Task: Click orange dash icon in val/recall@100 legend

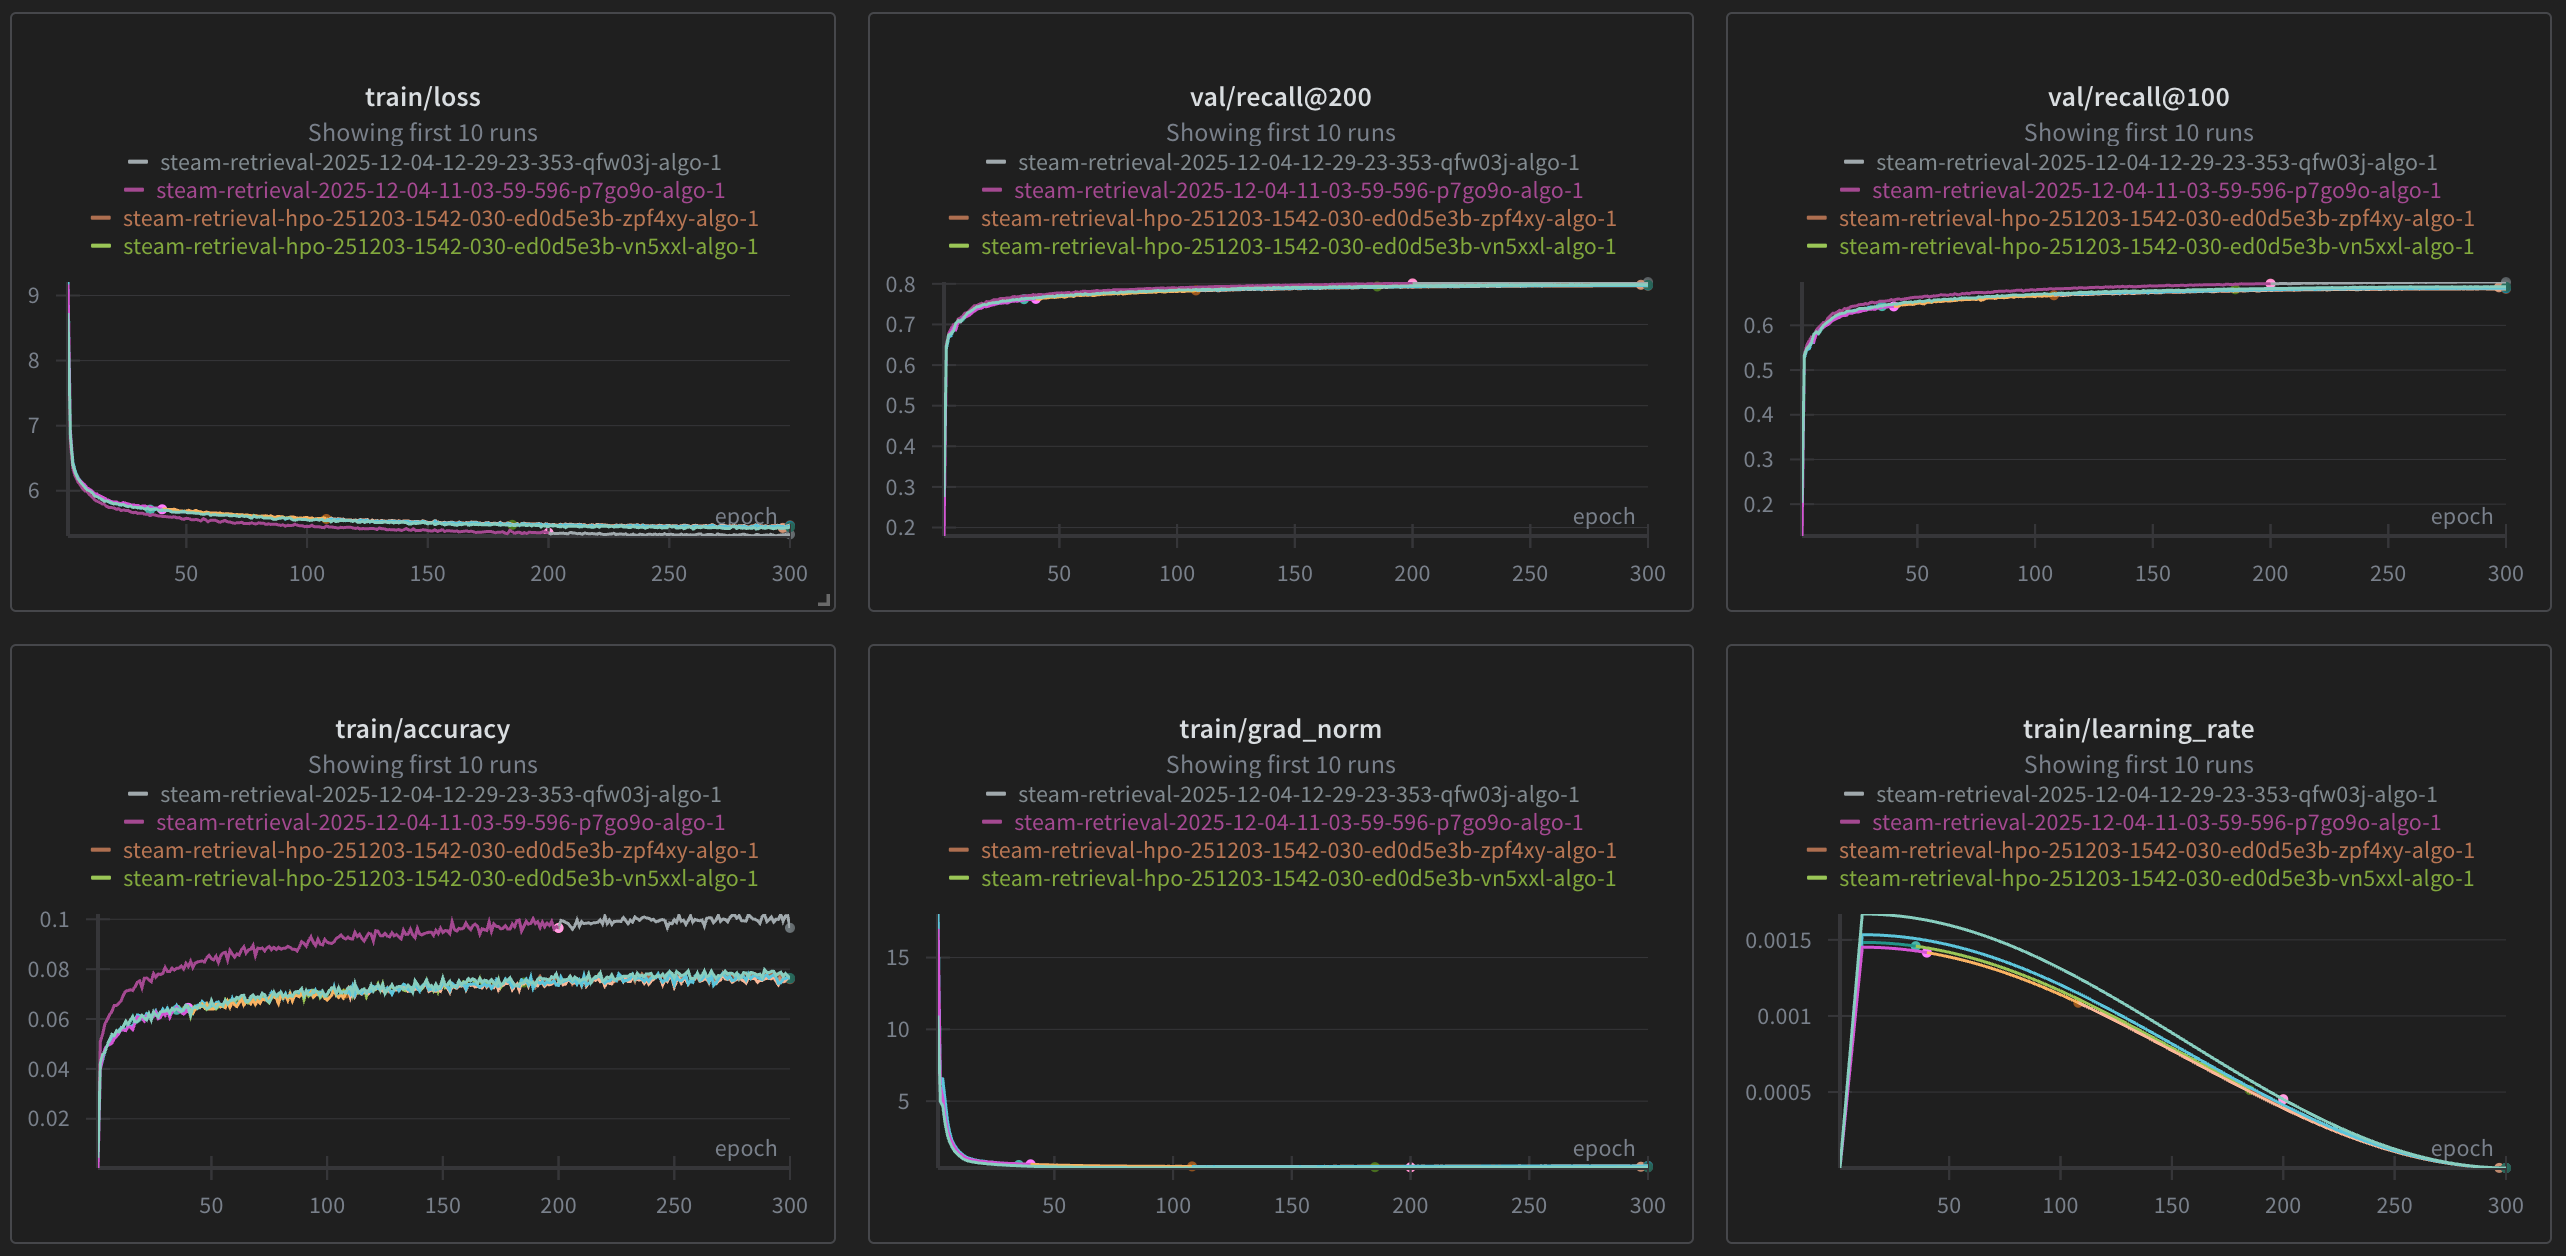Action: pyautogui.click(x=1818, y=218)
